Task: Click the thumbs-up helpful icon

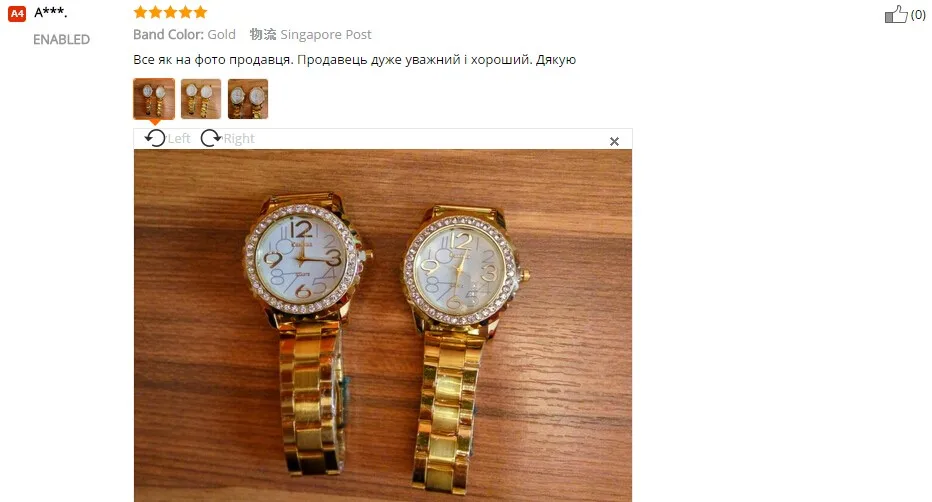Action: pos(896,14)
